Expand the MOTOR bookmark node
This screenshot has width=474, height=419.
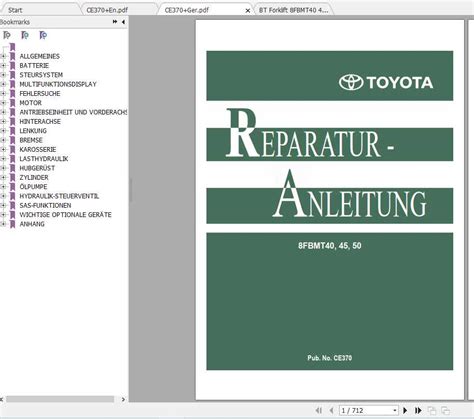pos(3,103)
